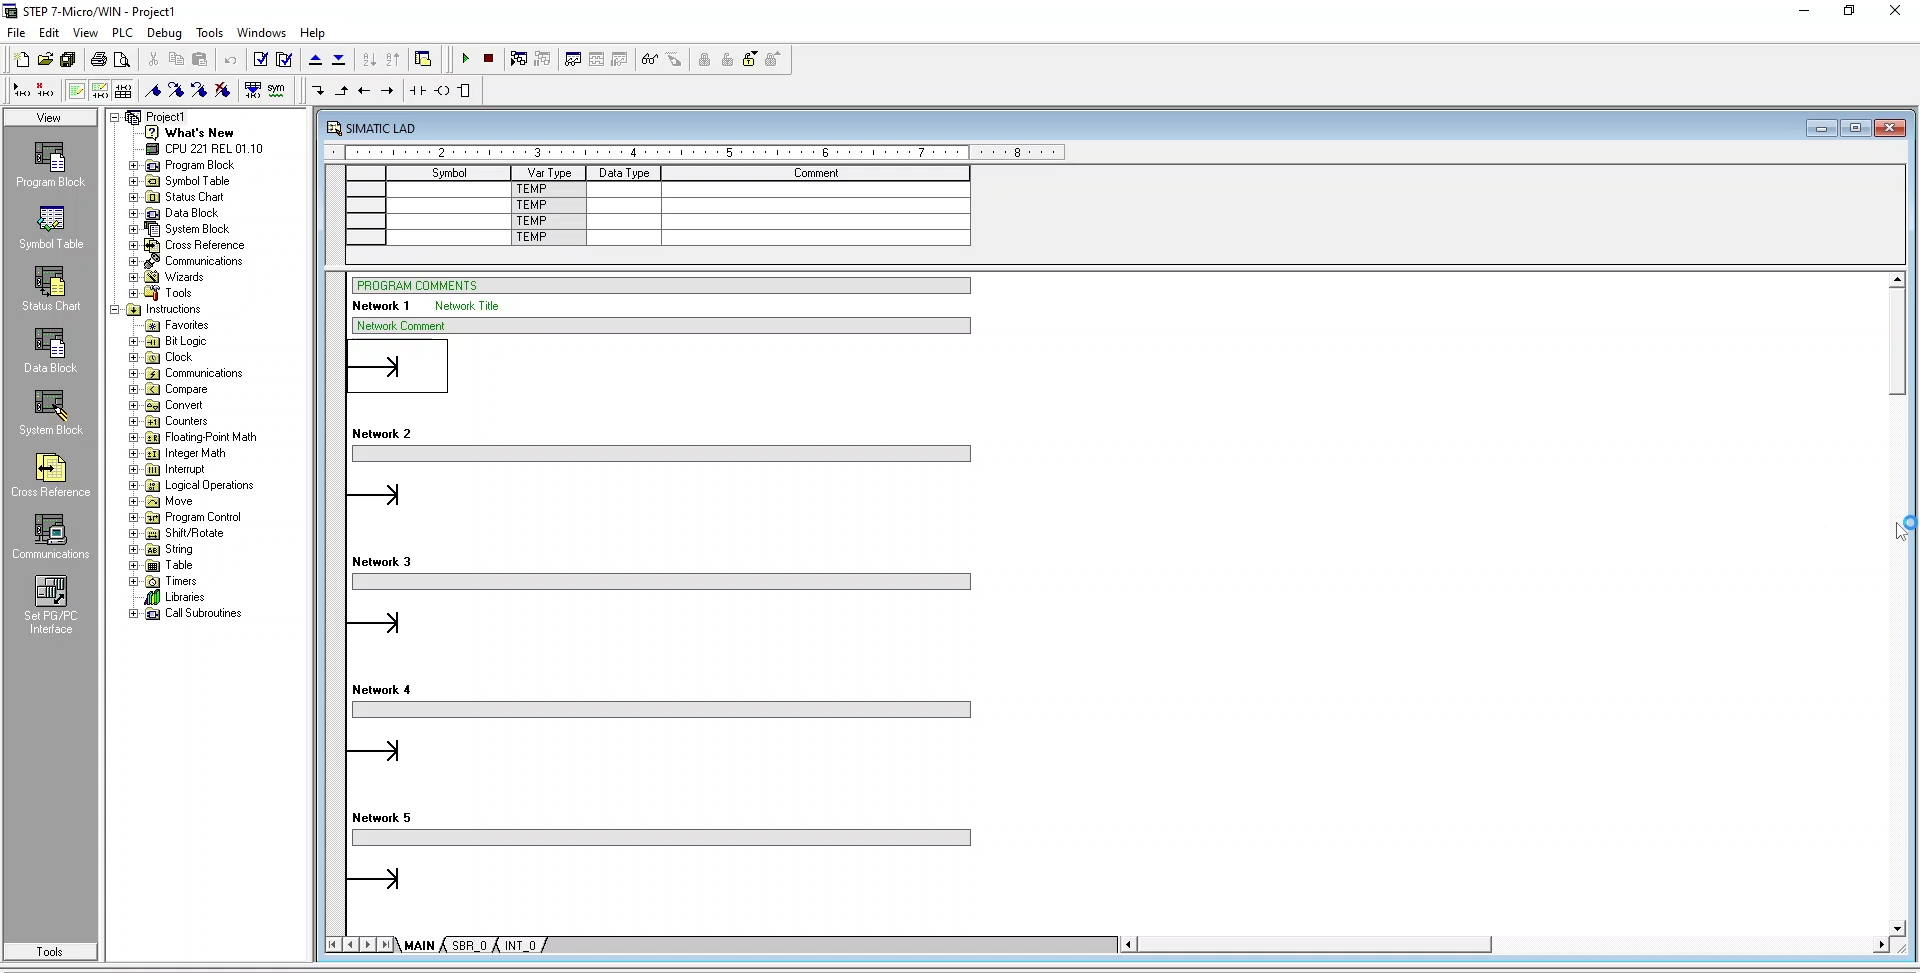This screenshot has width=1920, height=973.
Task: Expand the Timers instruction group
Action: pos(133,581)
